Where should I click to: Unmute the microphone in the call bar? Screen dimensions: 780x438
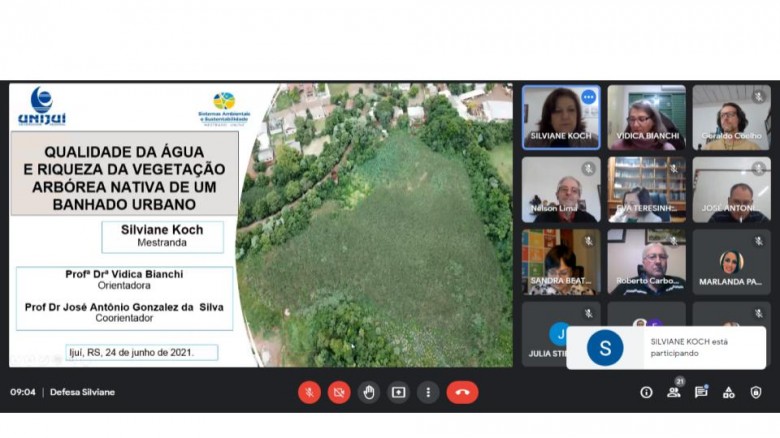(x=309, y=392)
